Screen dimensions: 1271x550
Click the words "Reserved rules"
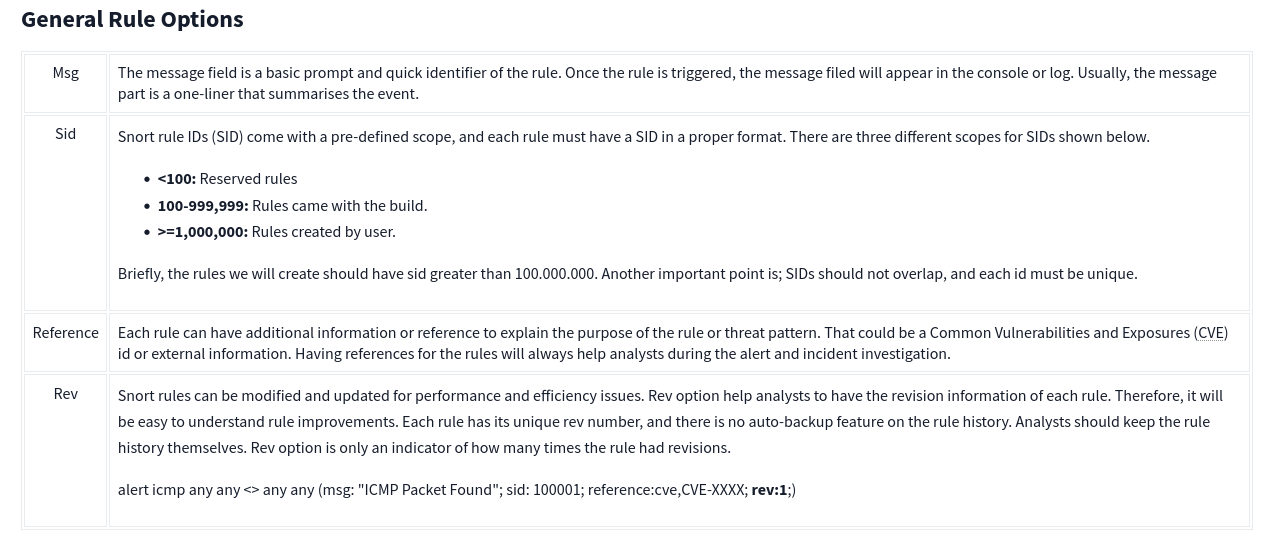248,179
